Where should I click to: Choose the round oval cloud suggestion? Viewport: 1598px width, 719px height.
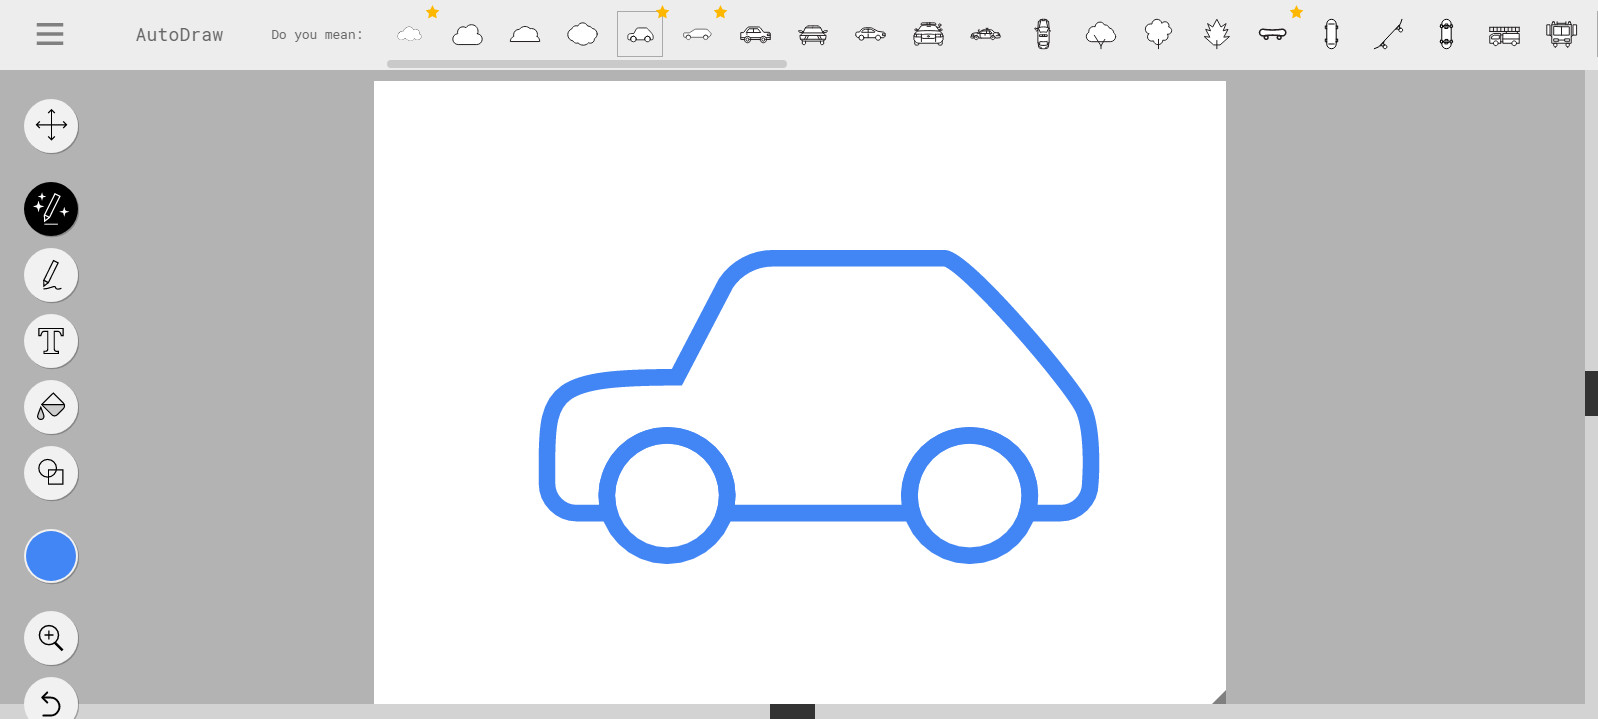[x=582, y=35]
